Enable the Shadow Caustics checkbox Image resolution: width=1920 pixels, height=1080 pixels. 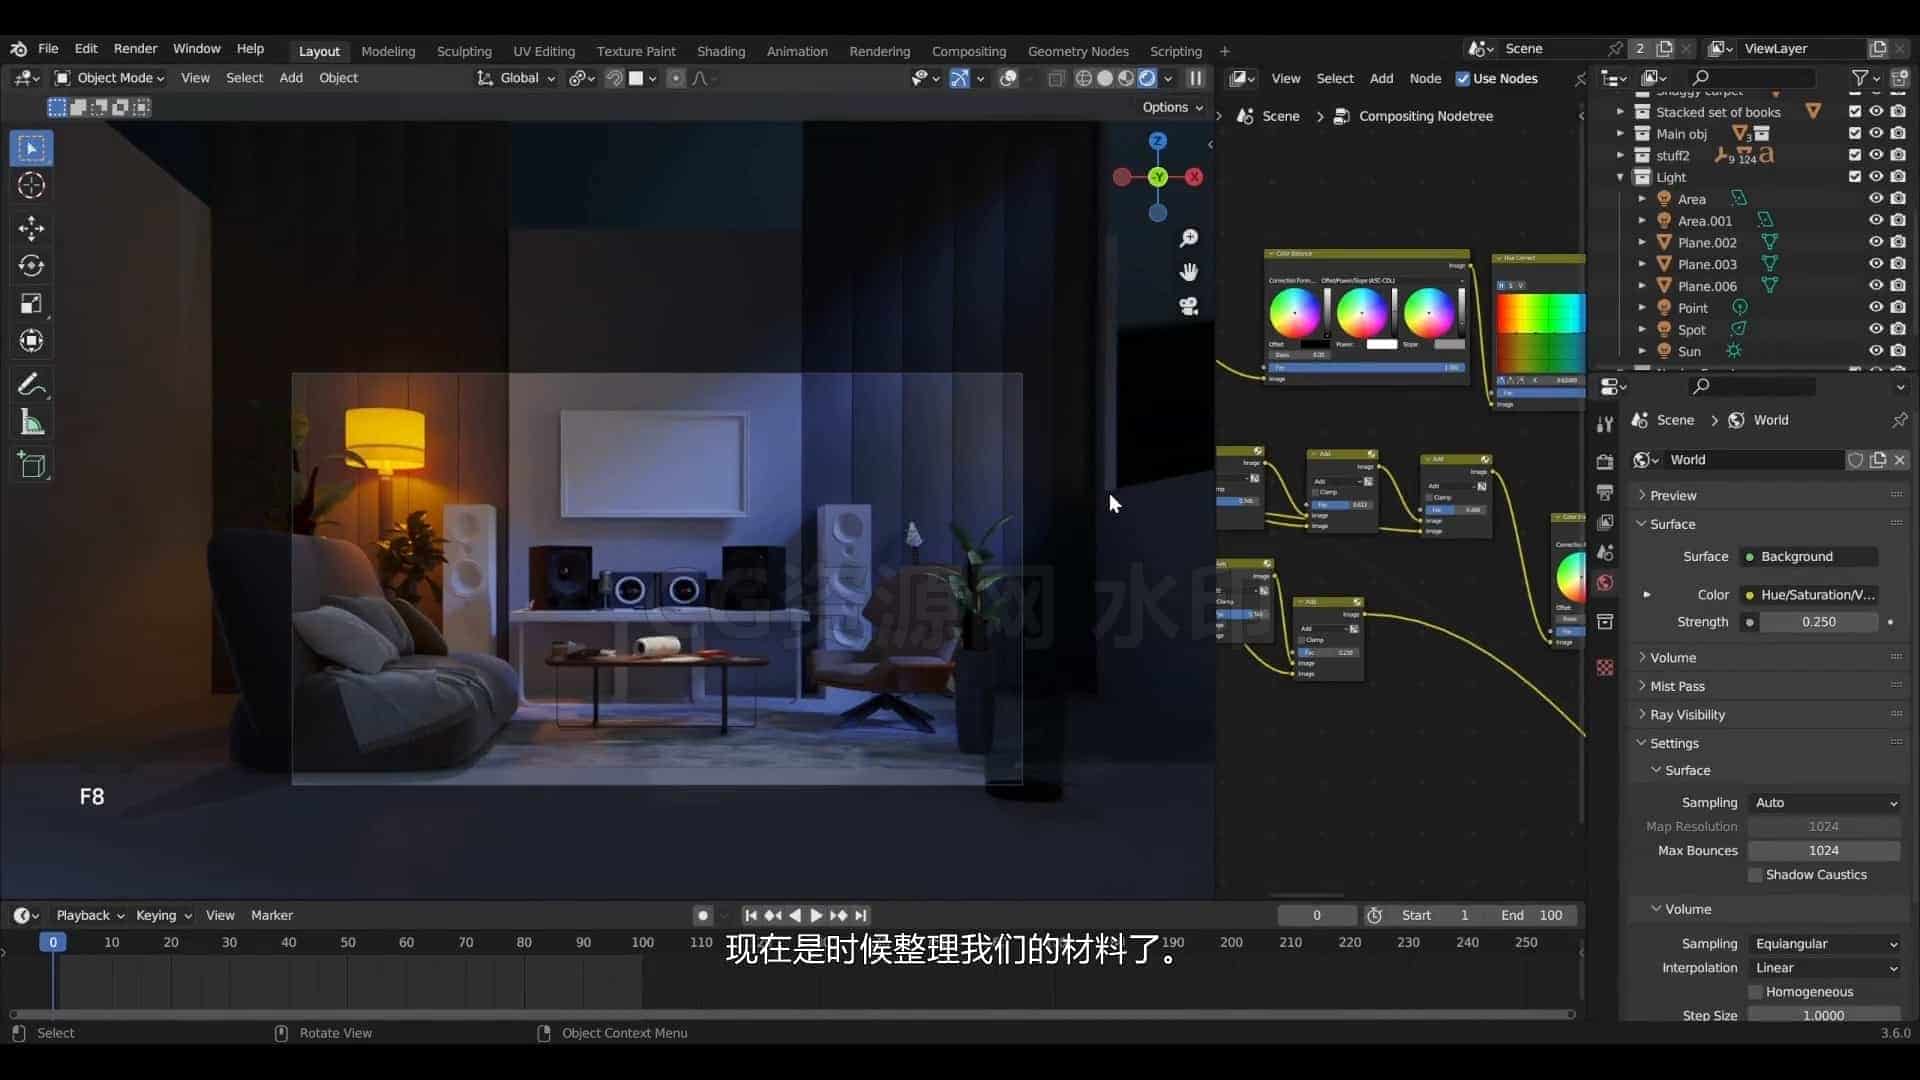(x=1755, y=875)
